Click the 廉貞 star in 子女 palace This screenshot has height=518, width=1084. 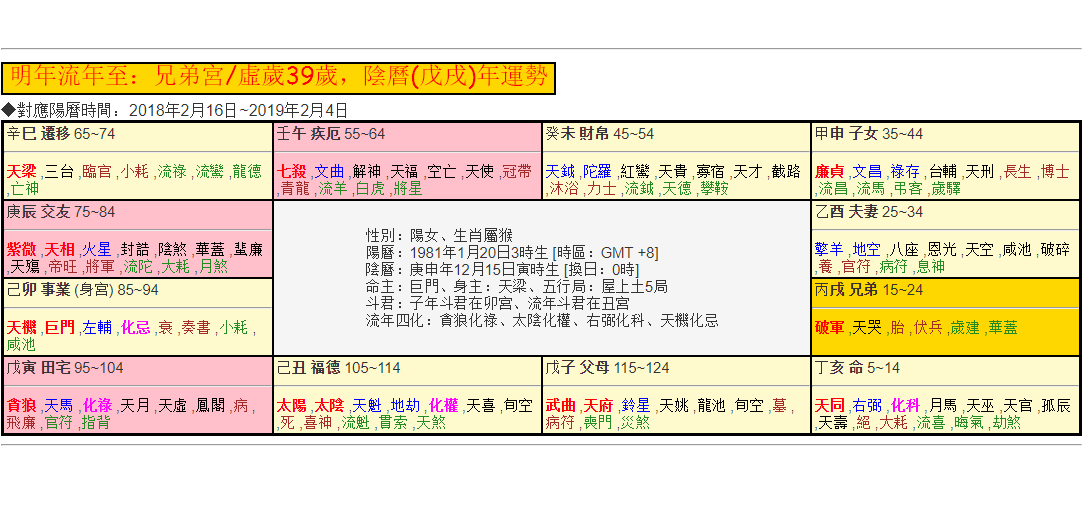click(830, 171)
